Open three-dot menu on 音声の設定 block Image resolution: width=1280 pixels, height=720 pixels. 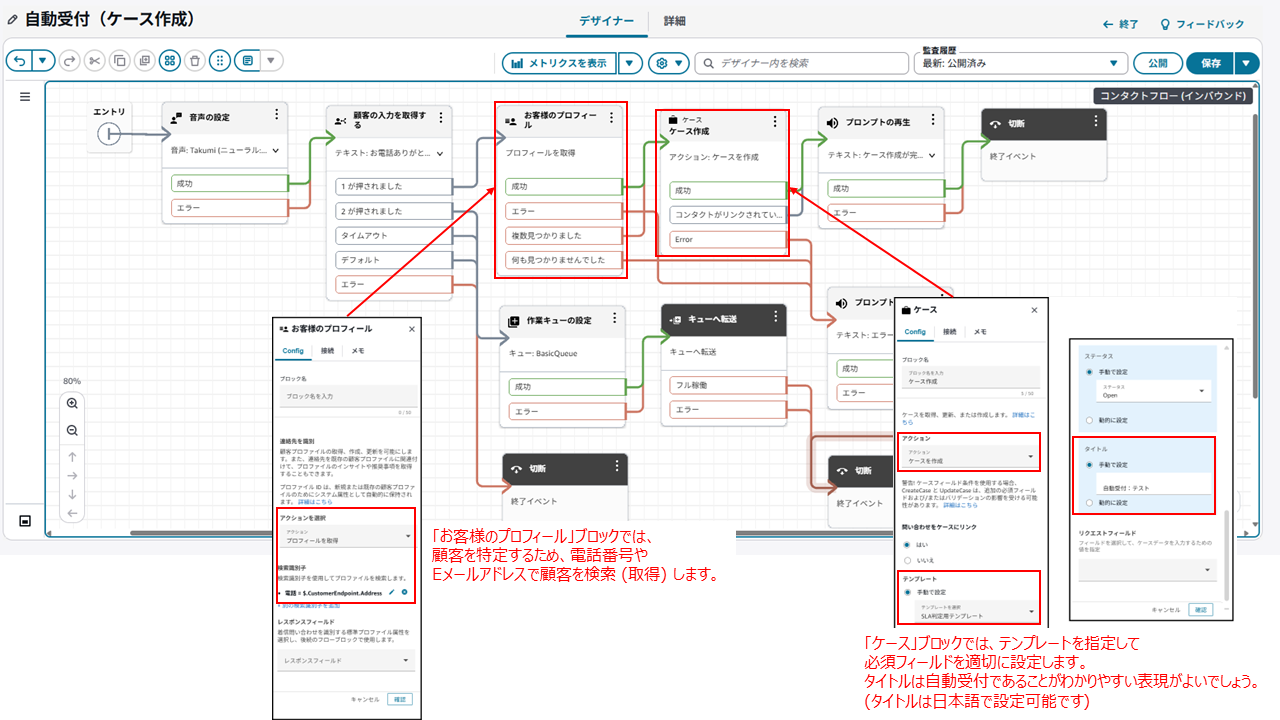pos(276,115)
